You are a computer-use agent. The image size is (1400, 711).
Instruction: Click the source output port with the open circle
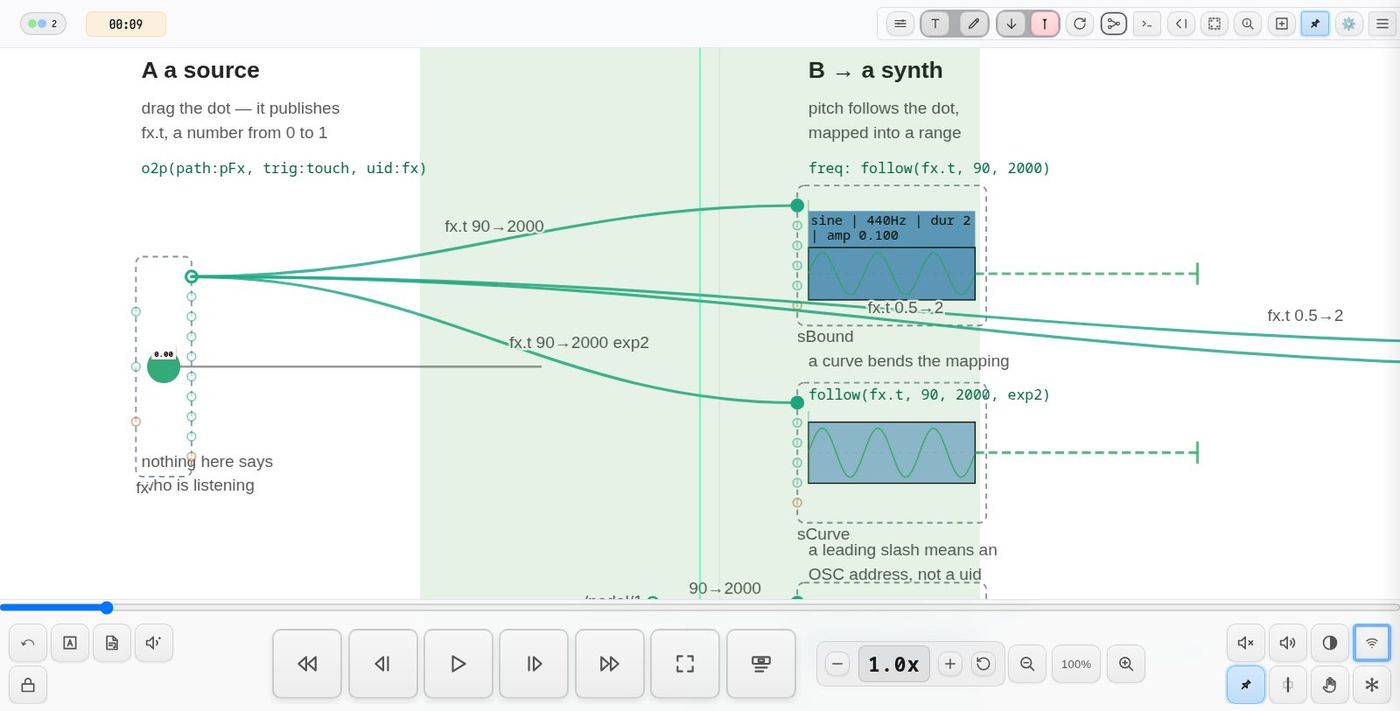point(191,276)
